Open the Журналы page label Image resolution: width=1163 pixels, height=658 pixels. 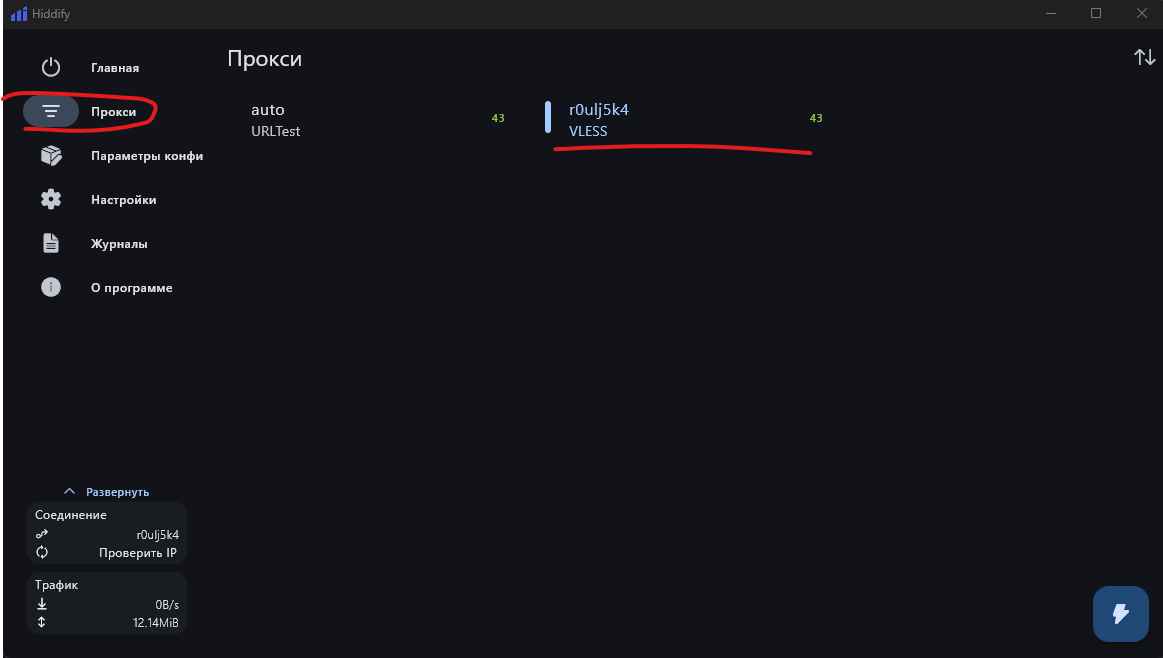tap(119, 243)
